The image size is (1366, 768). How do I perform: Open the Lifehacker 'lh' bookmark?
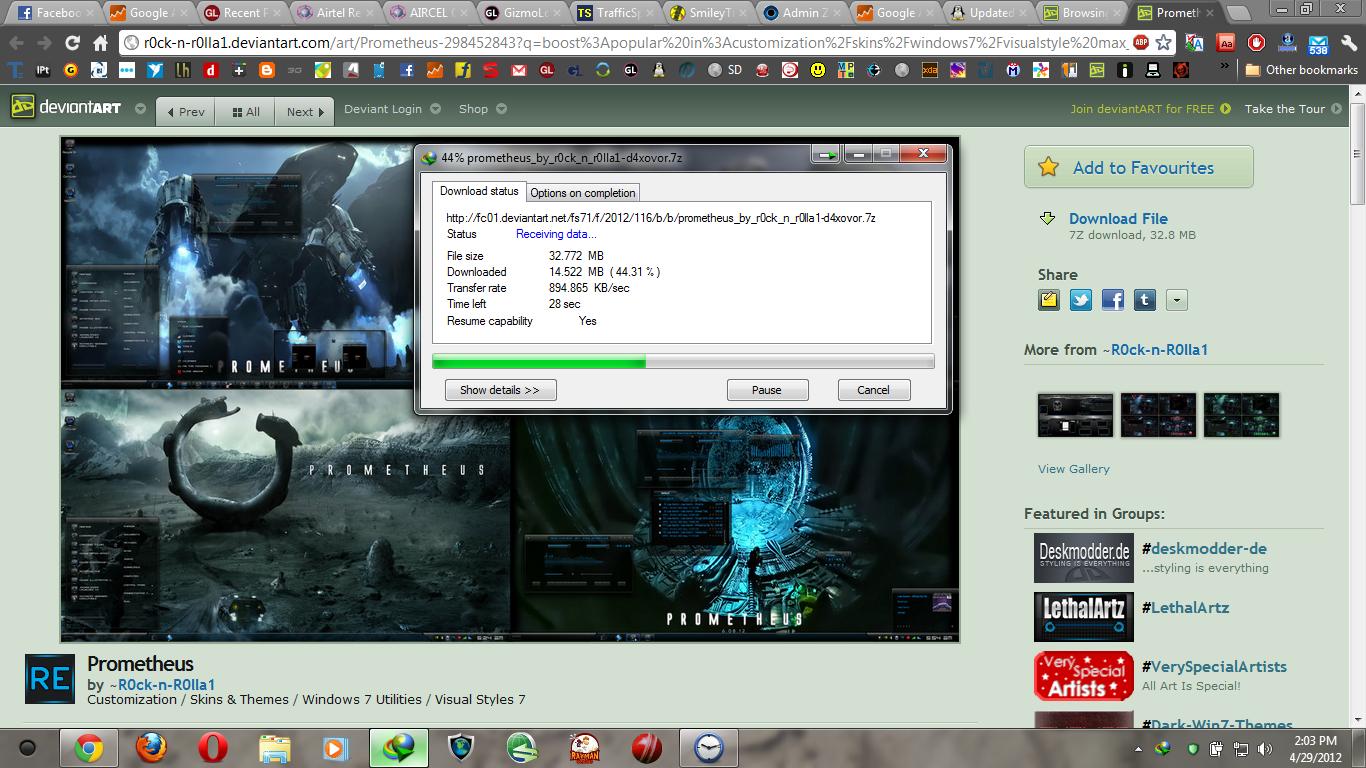pos(182,70)
